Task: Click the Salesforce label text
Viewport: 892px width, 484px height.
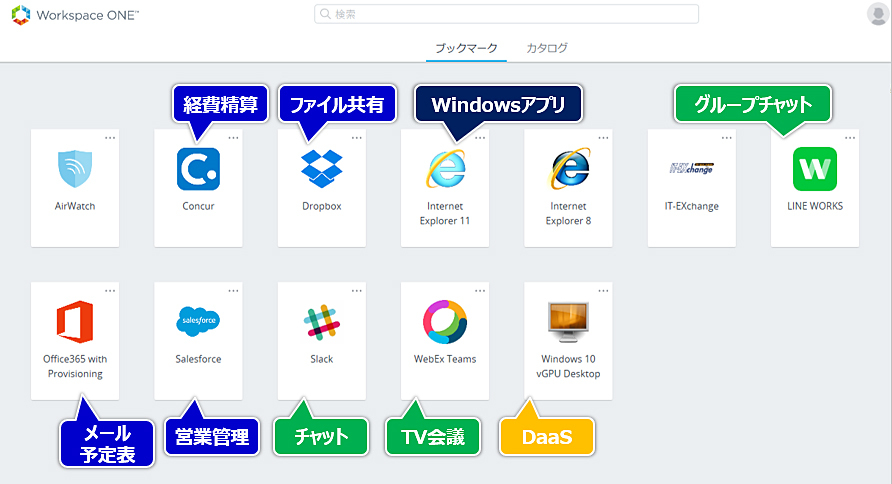Action: point(198,359)
